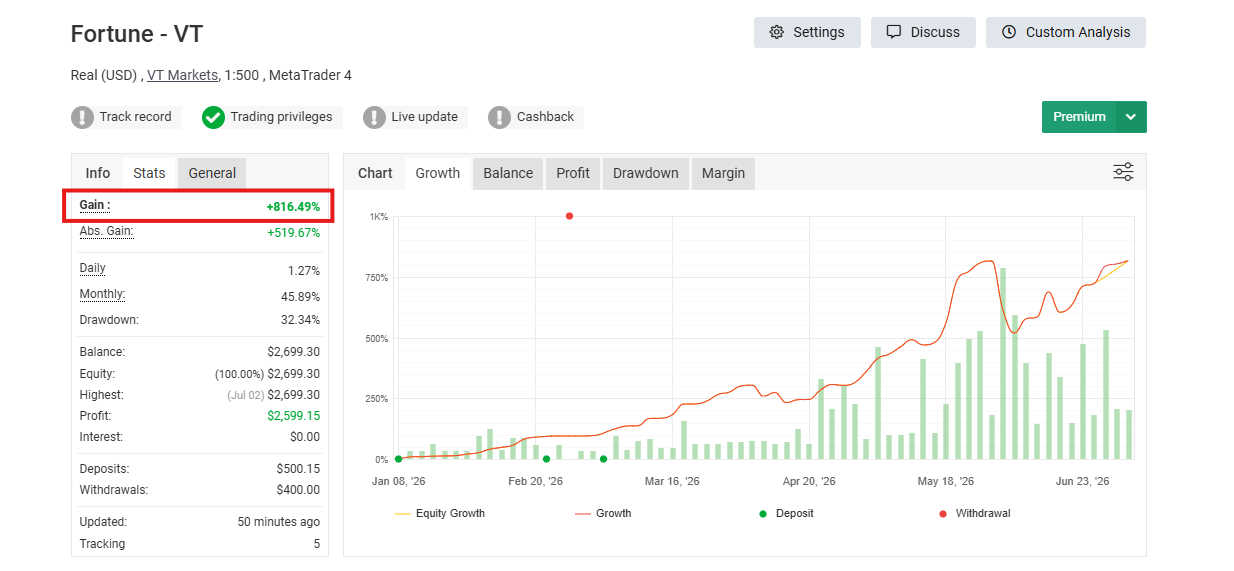Switch to the Stats tab
Image resolution: width=1234 pixels, height=571 pixels.
click(149, 173)
